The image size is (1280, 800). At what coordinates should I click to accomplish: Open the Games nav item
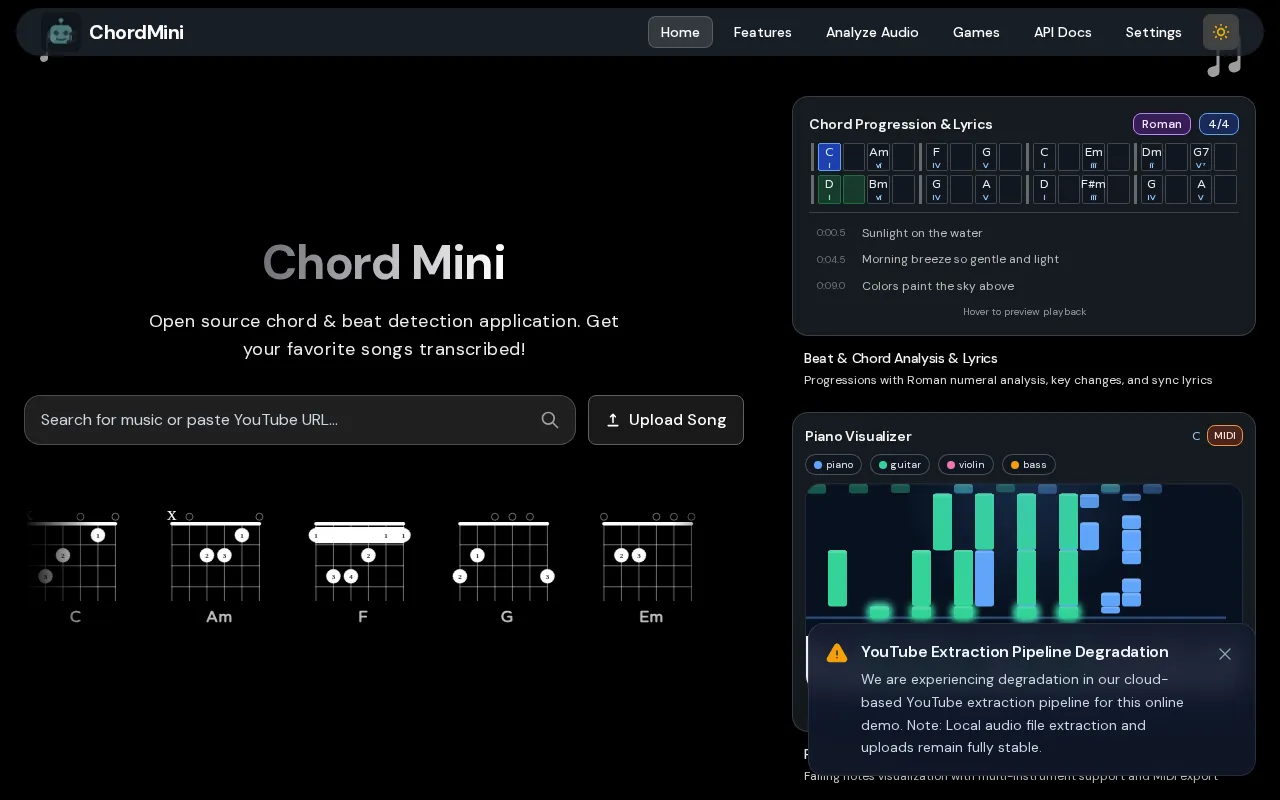point(976,32)
